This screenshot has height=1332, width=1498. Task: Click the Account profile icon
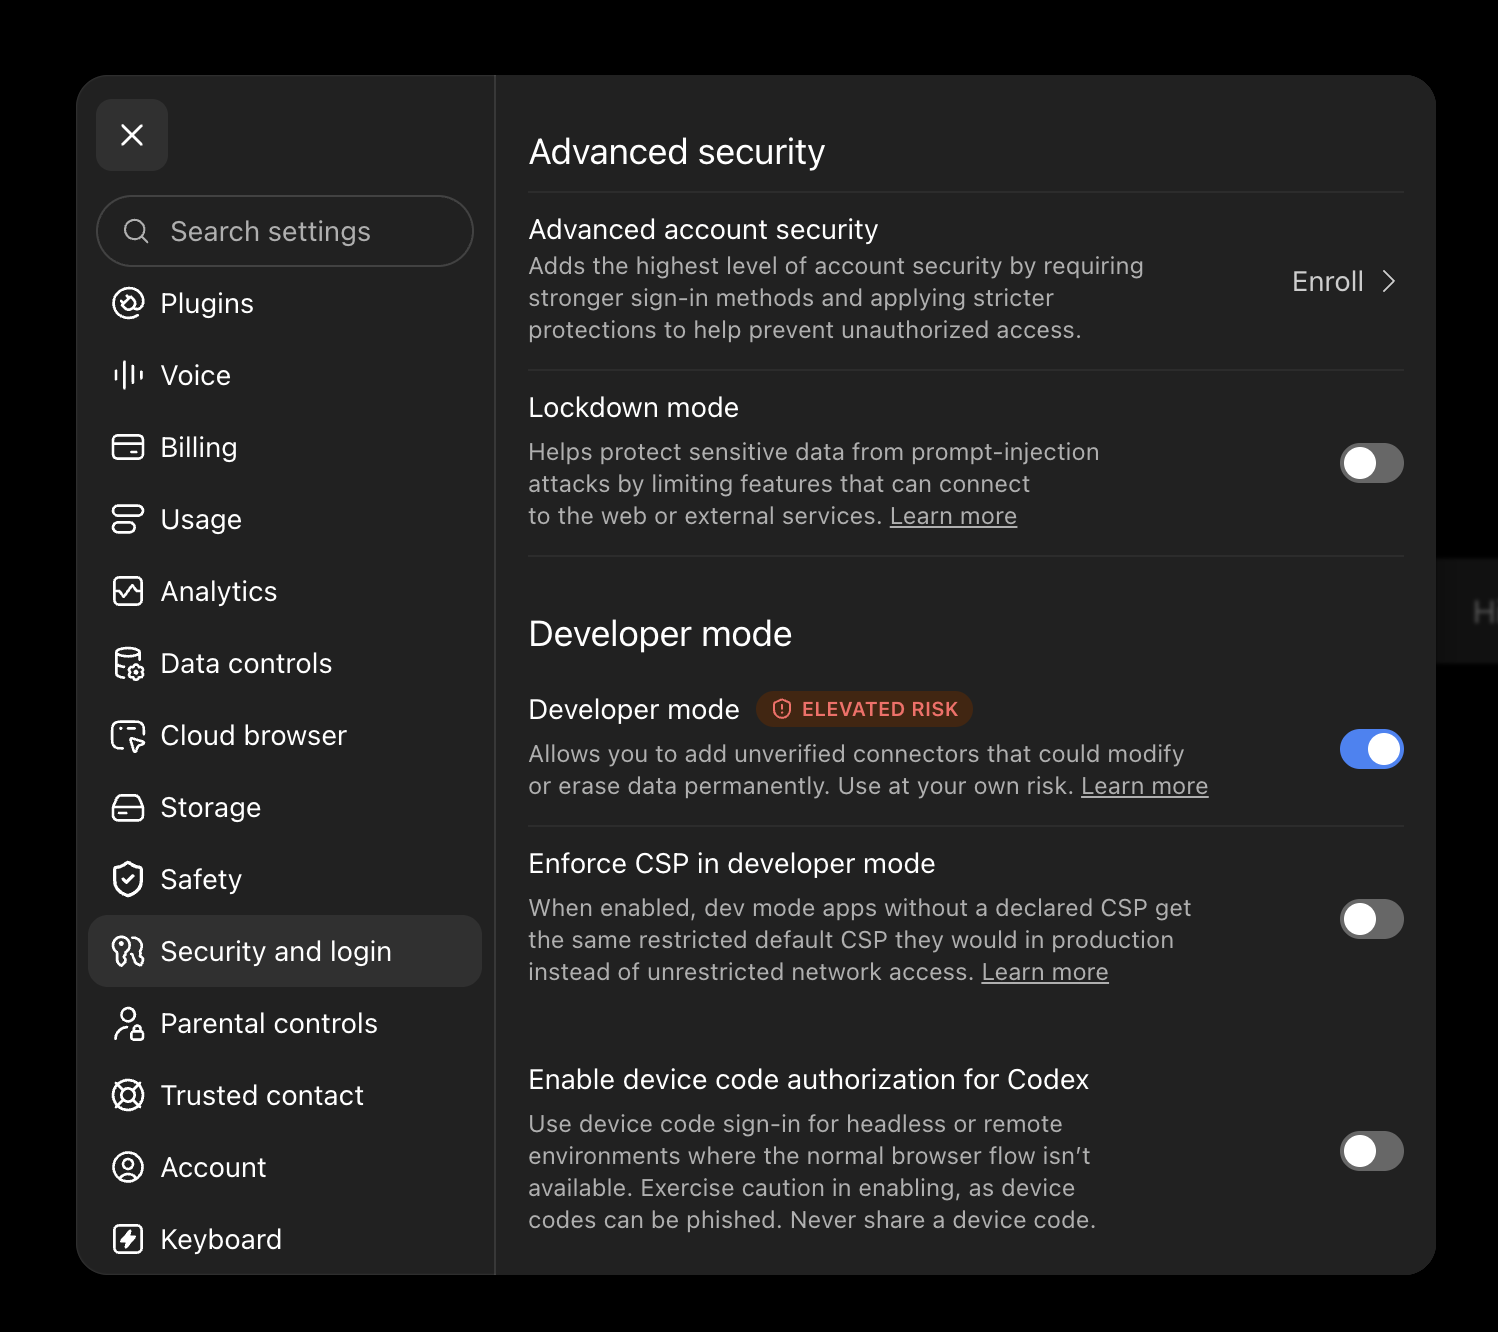click(128, 1167)
